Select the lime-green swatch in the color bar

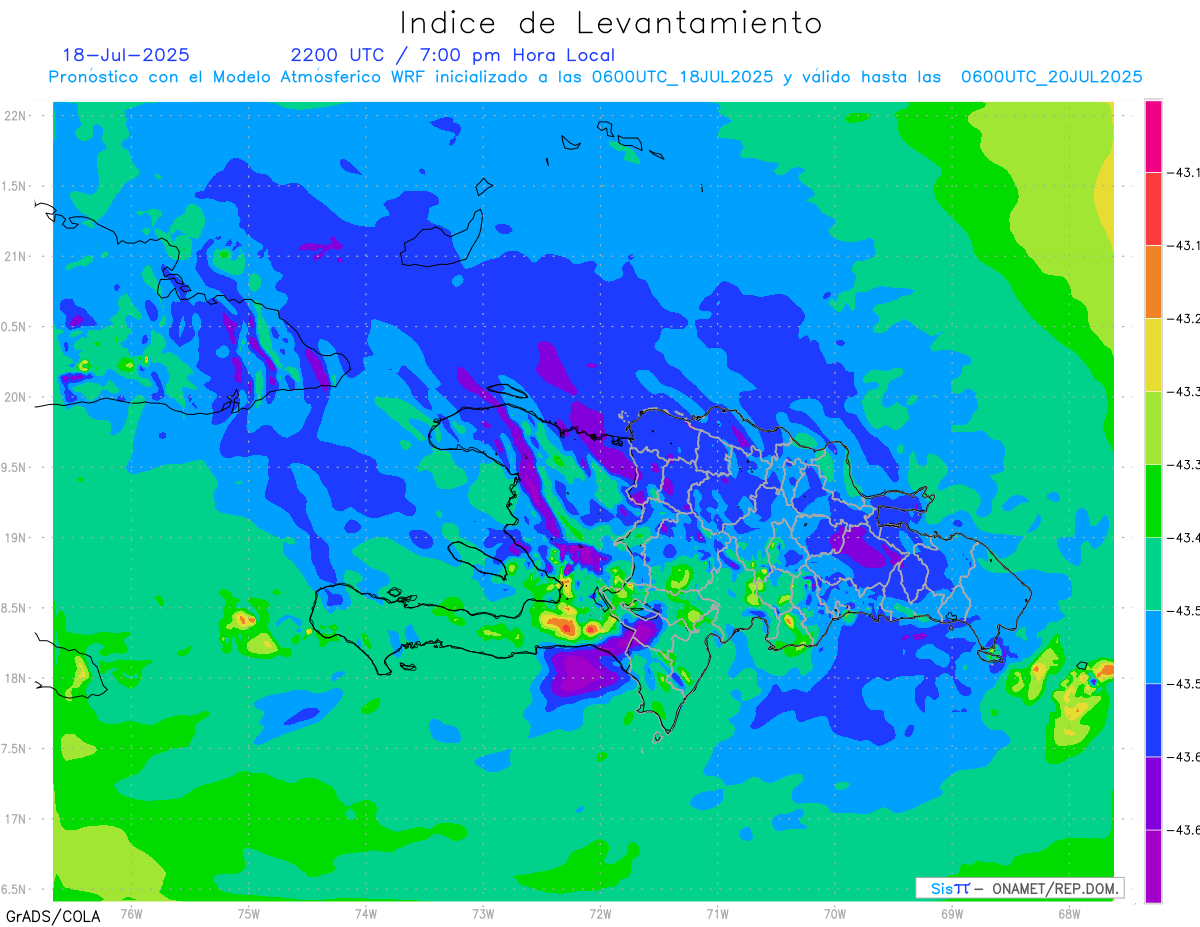[x=1153, y=428]
